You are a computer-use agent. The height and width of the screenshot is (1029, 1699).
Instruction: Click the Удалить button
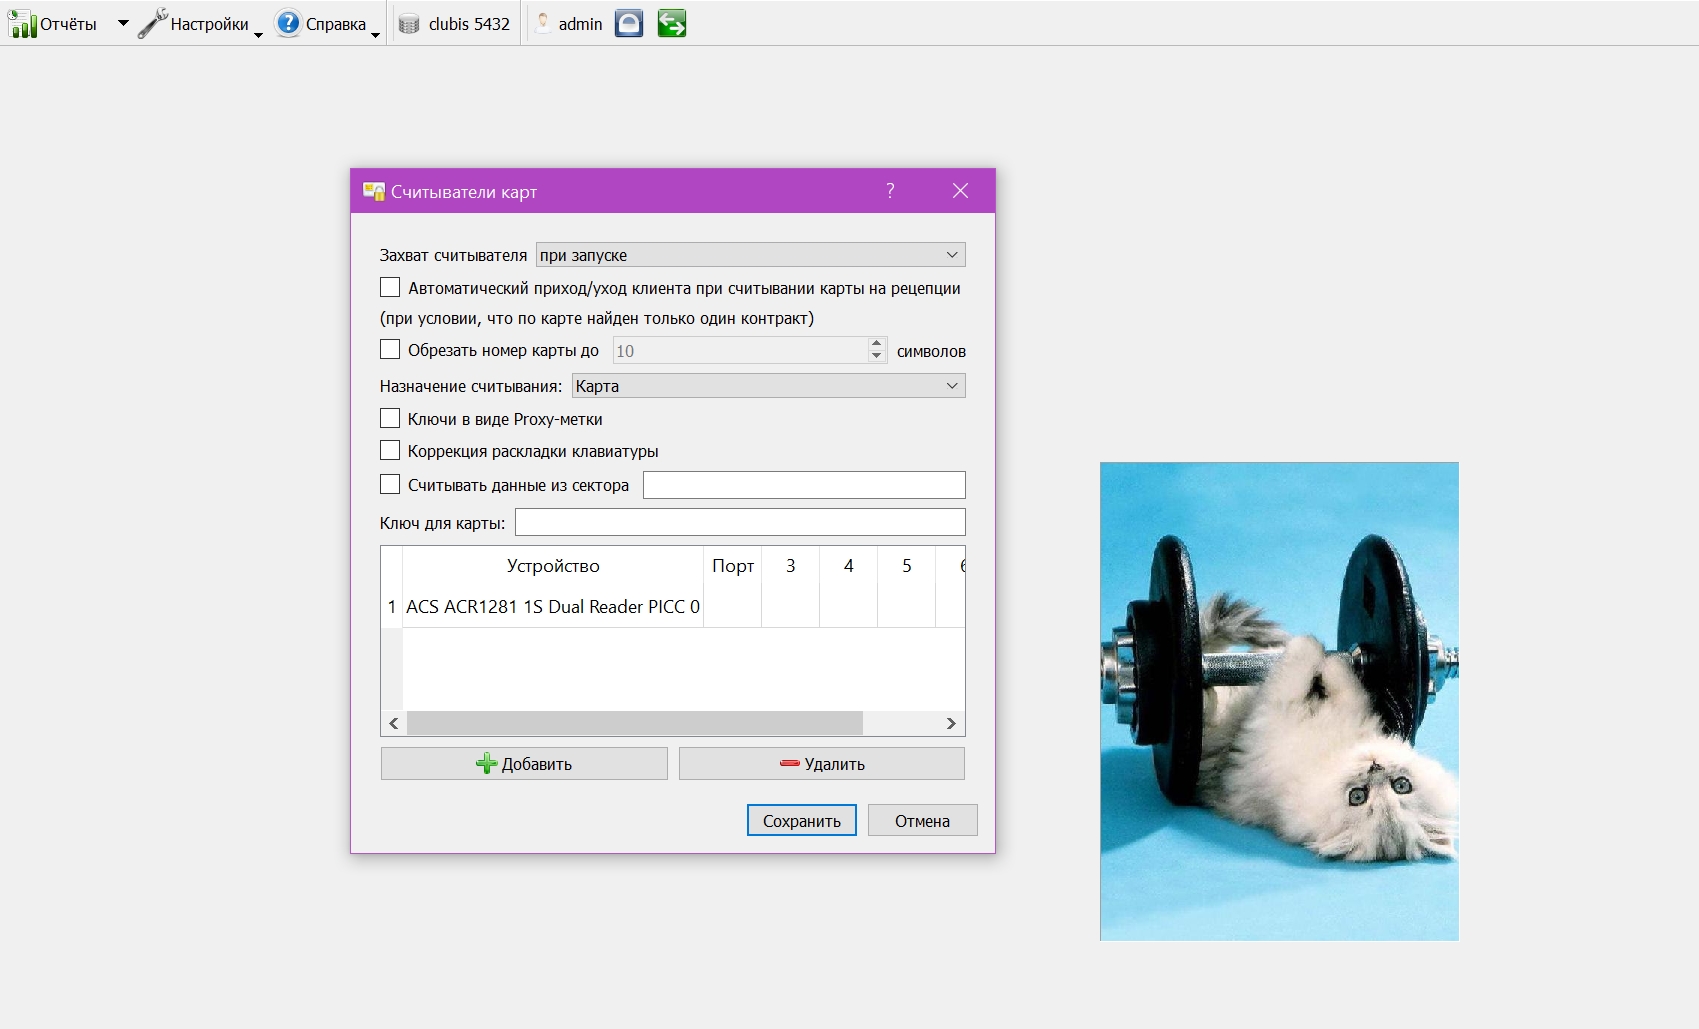pyautogui.click(x=822, y=764)
